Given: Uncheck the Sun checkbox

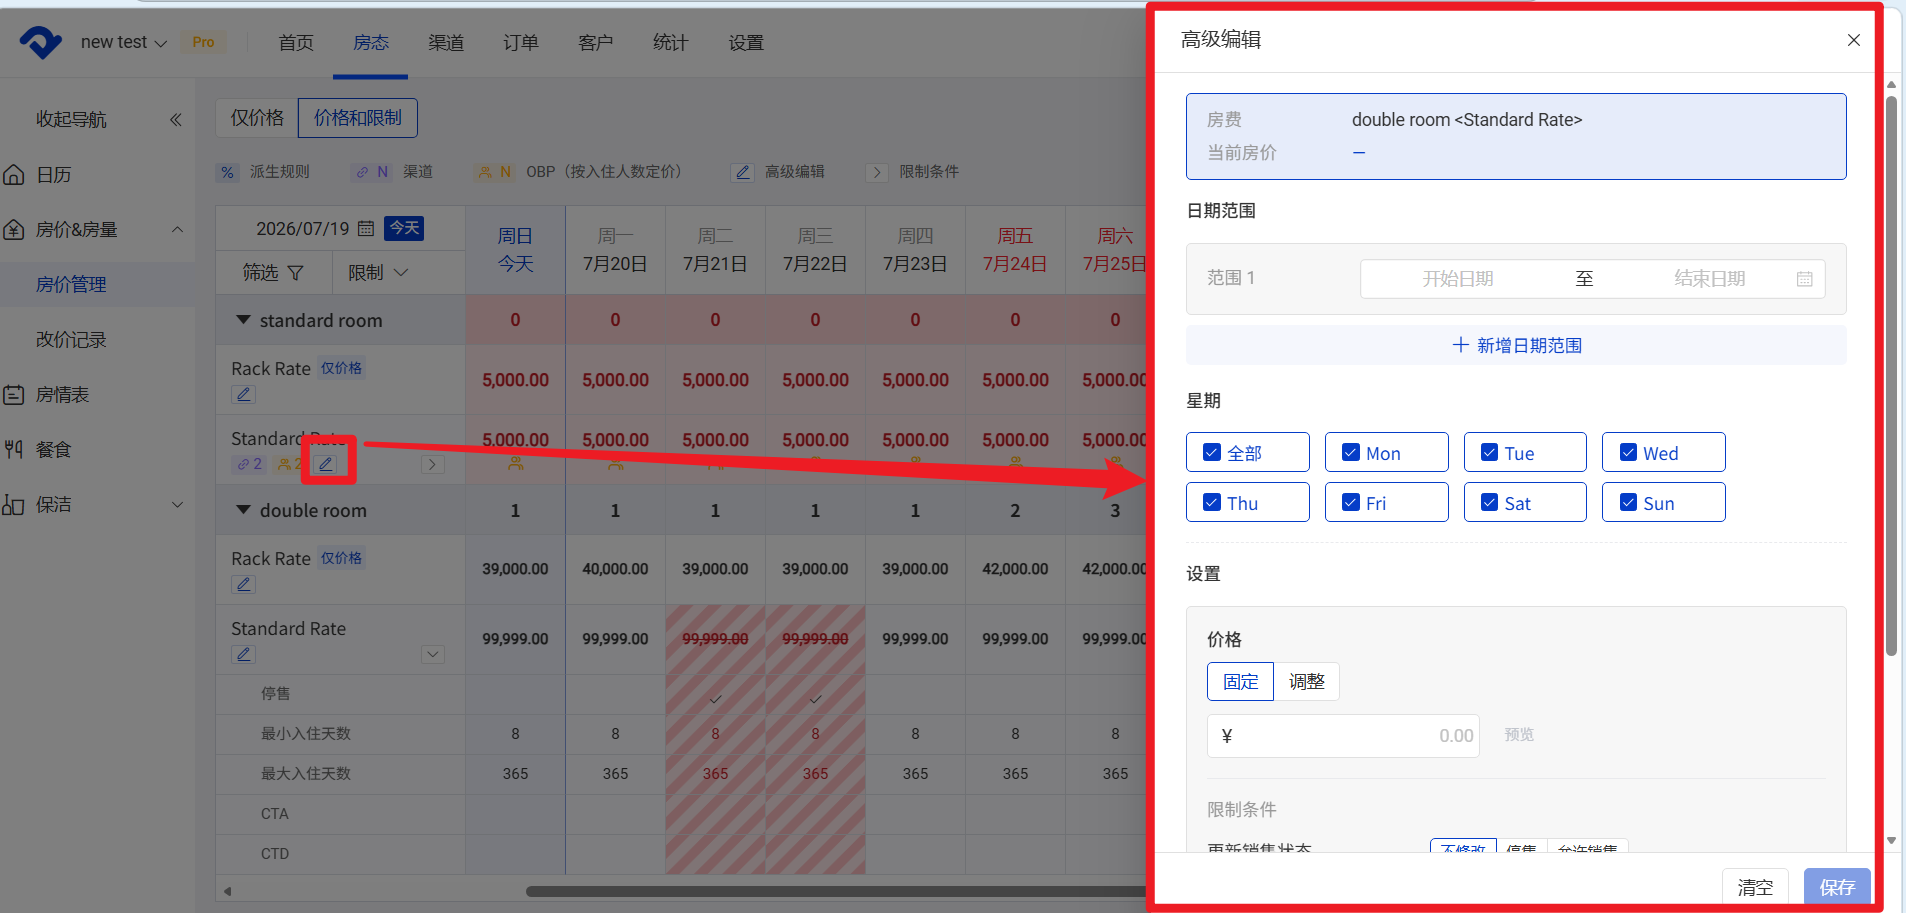Looking at the screenshot, I should pos(1627,503).
